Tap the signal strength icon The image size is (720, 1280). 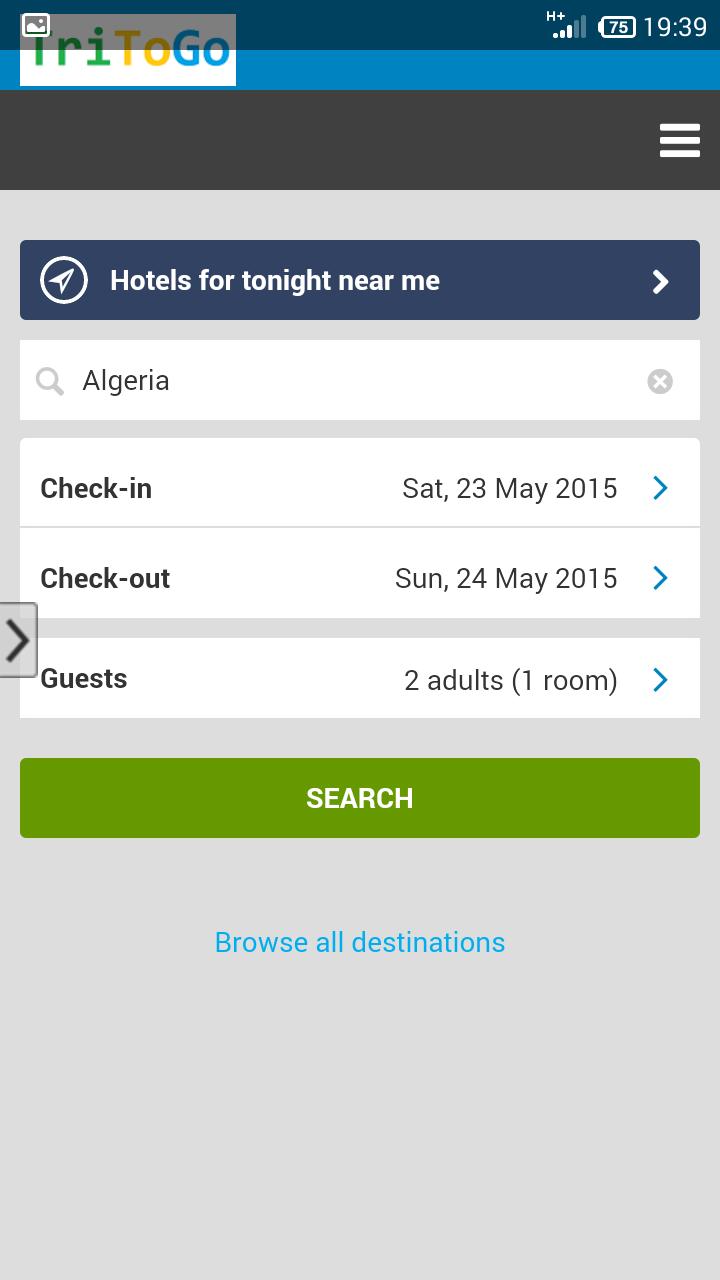tap(569, 26)
